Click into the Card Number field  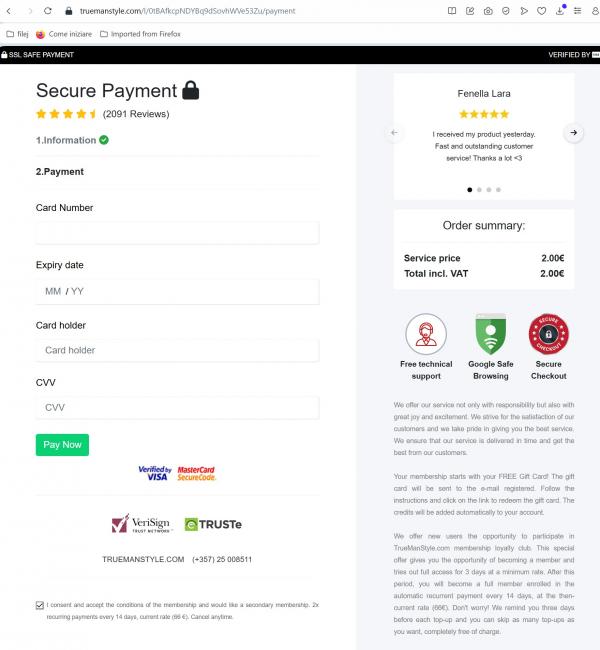pos(177,233)
